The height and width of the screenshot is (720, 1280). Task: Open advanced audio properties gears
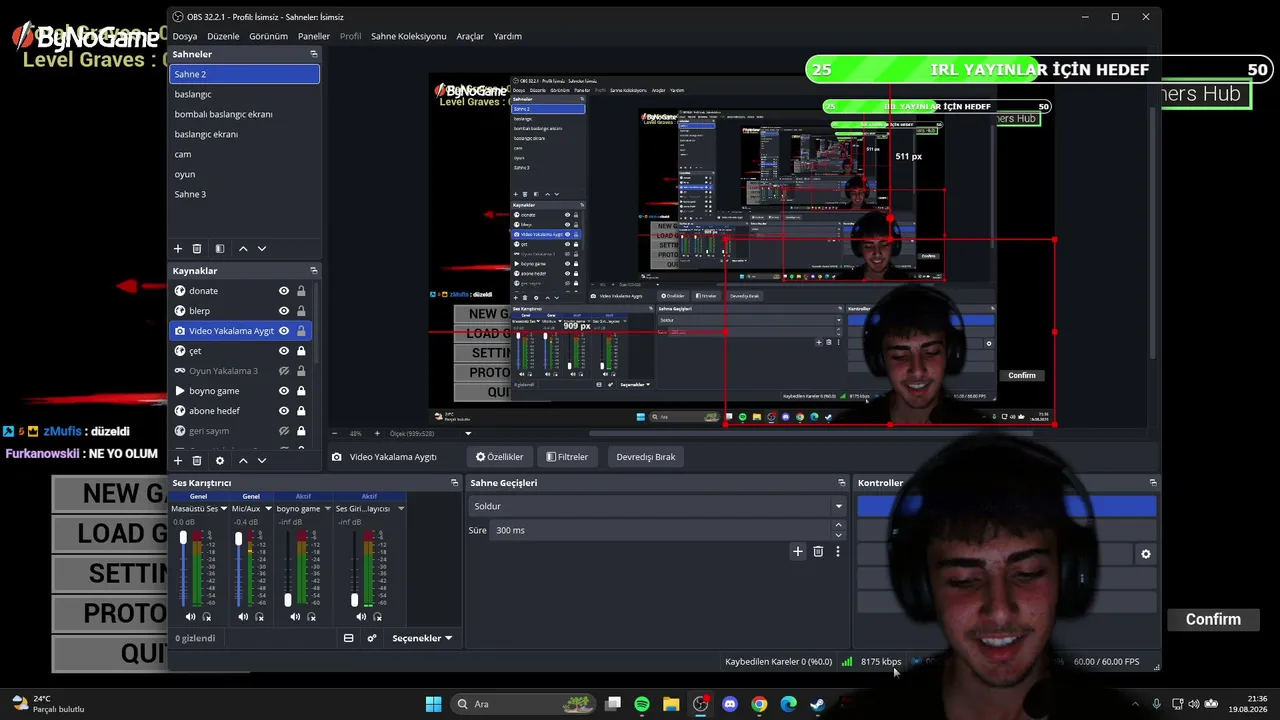click(372, 638)
